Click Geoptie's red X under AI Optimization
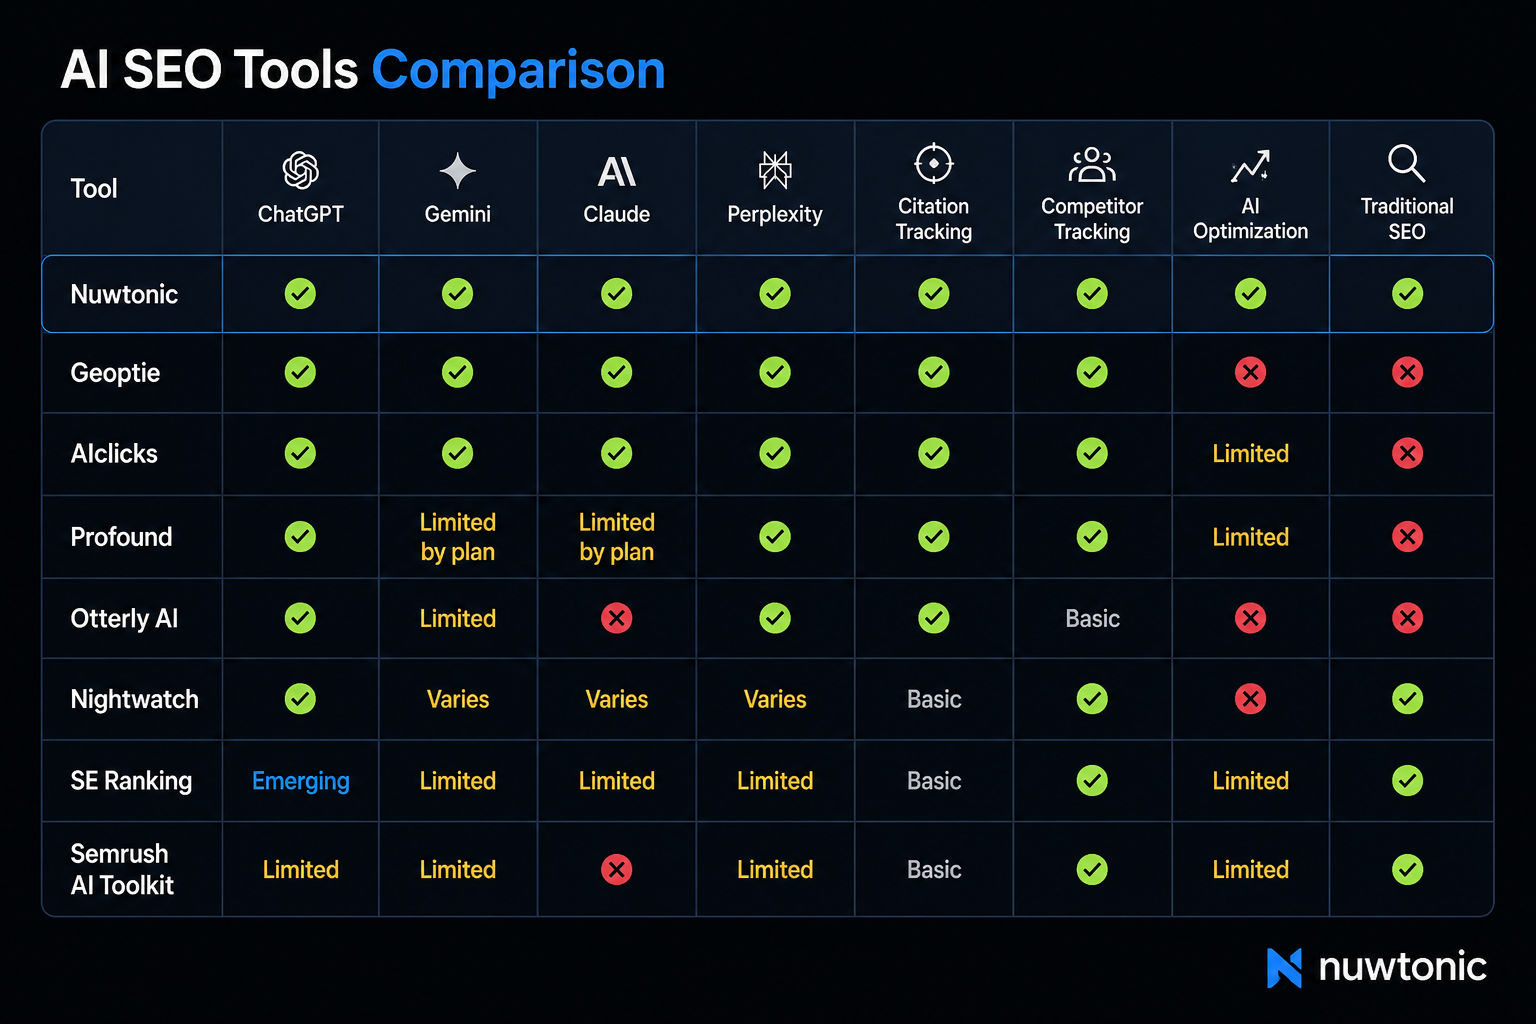 point(1250,373)
